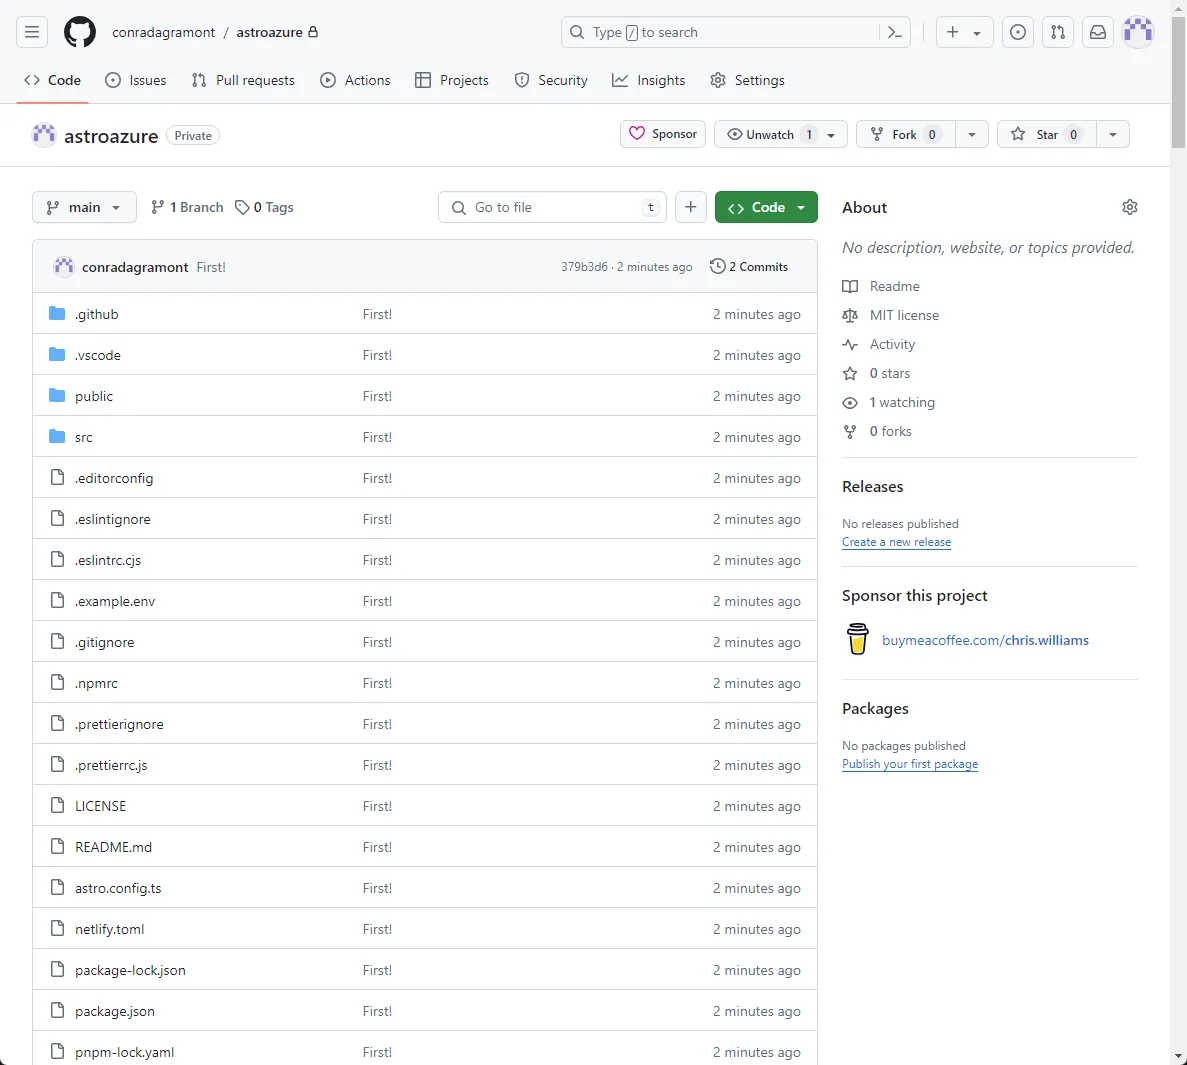Click the .github folder icon
The height and width of the screenshot is (1065, 1187).
click(x=57, y=313)
